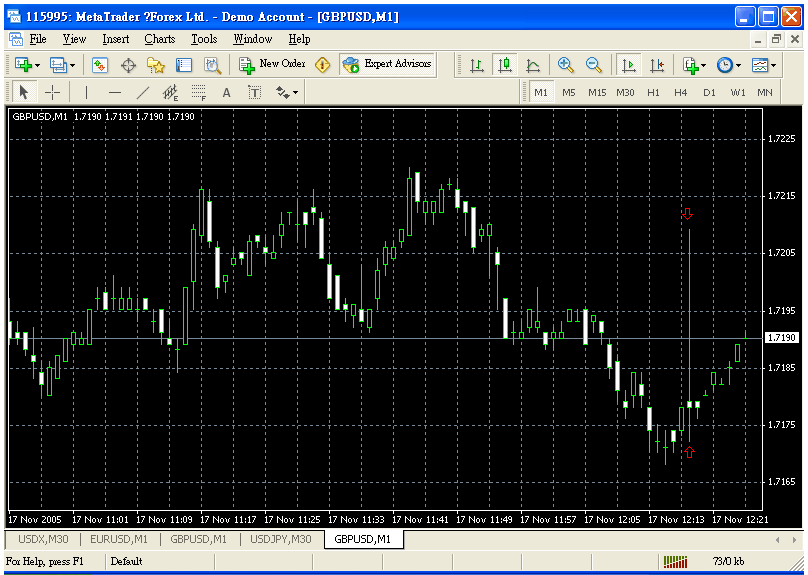The width and height of the screenshot is (808, 575).
Task: Switch to the USDJPY,M30 chart tab
Action: pos(281,539)
